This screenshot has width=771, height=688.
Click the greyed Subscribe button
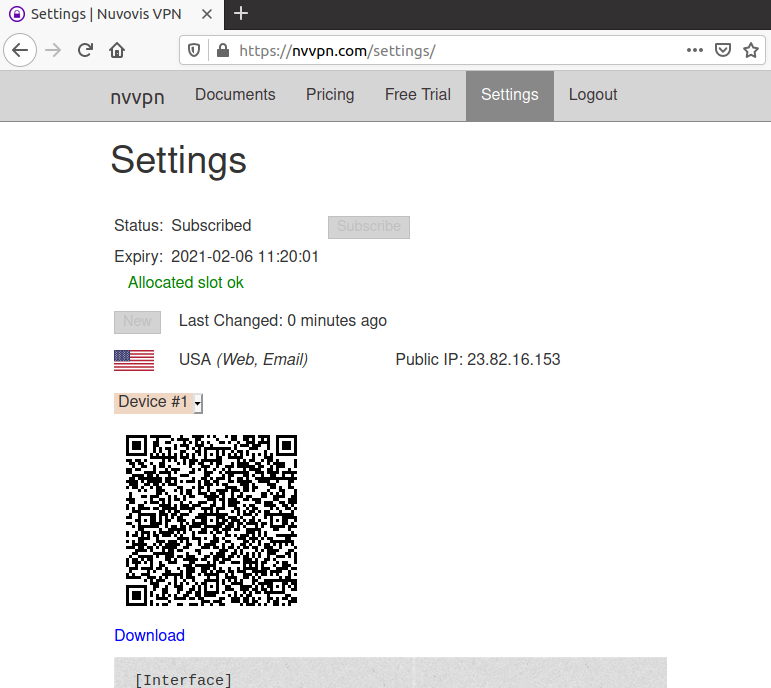(x=369, y=227)
